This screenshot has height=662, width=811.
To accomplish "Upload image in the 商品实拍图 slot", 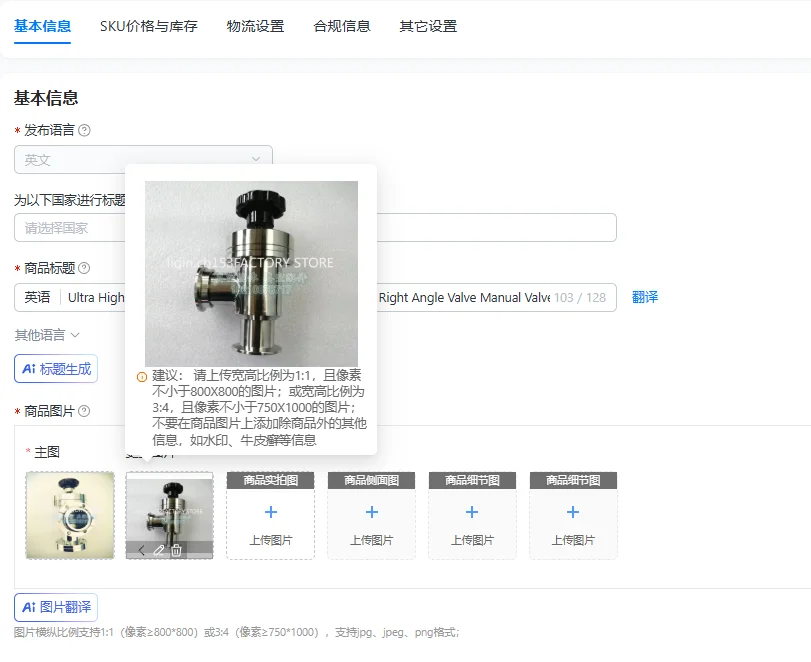I will (x=271, y=515).
